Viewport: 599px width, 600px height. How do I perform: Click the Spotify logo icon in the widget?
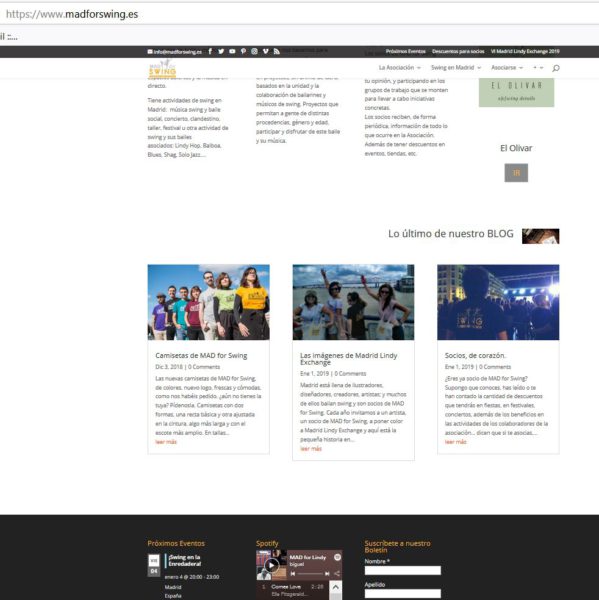[337, 557]
